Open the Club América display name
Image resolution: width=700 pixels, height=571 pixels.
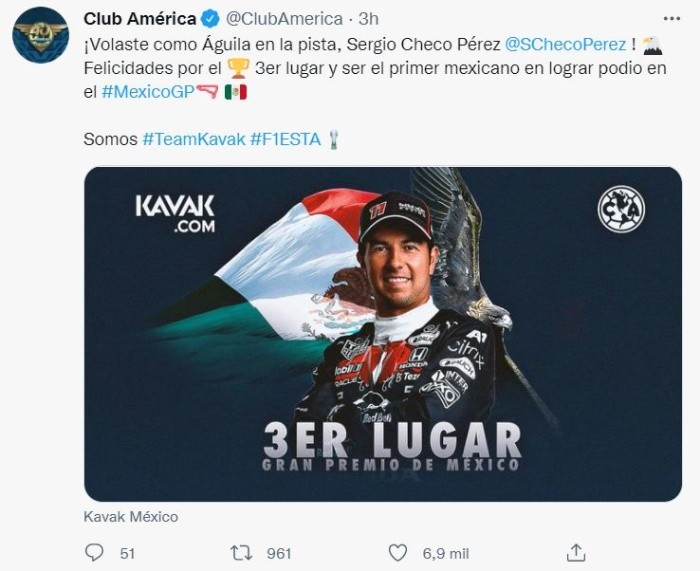[140, 19]
